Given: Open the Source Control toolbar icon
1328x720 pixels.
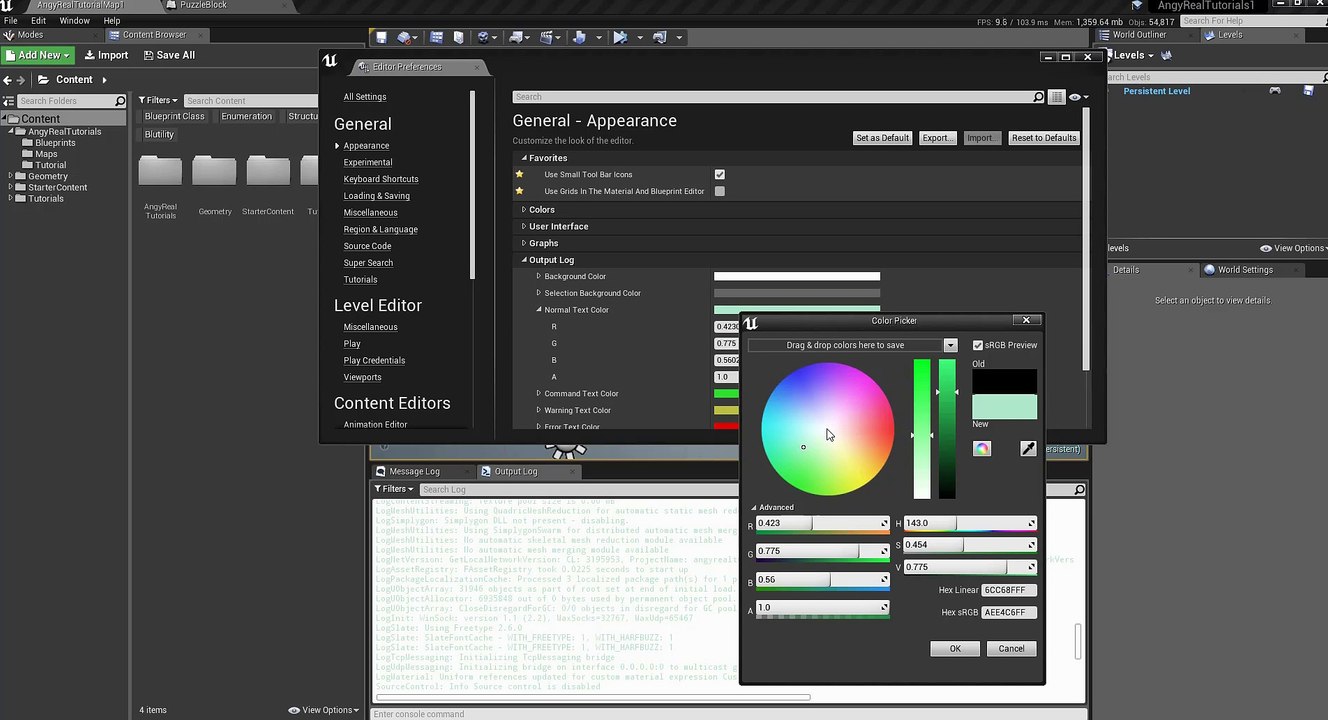Looking at the screenshot, I should [404, 37].
